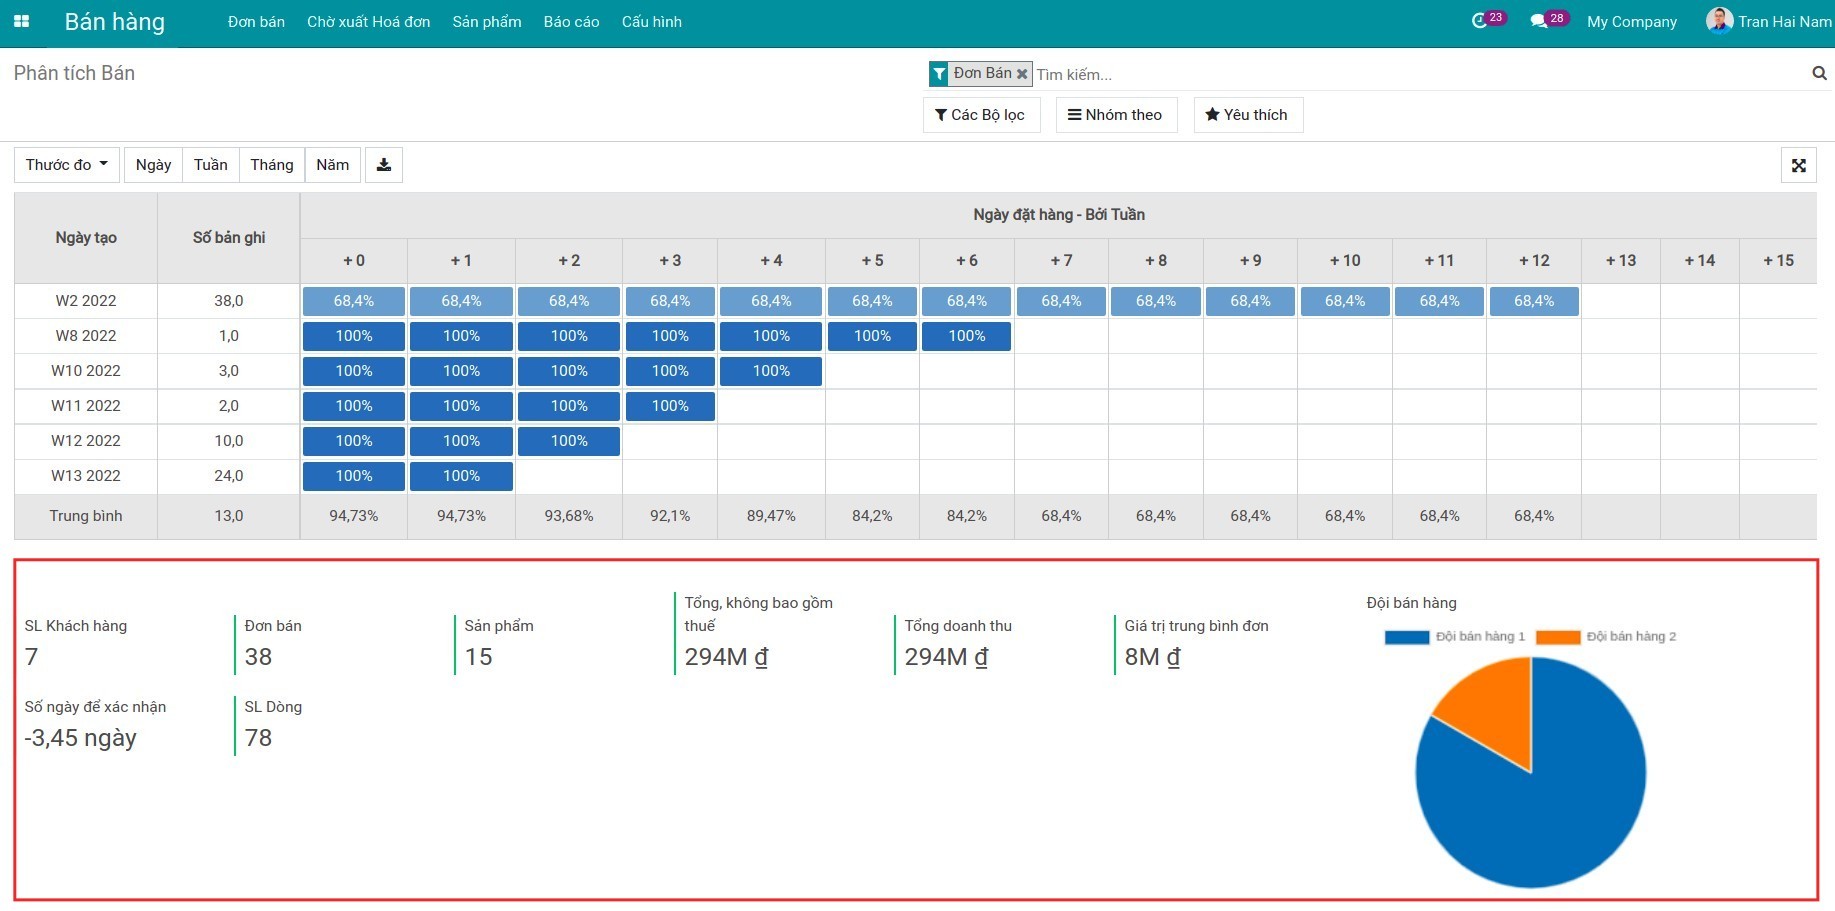The image size is (1835, 911).
Task: Open Các Bộ lọc filters dropdown
Action: pos(981,115)
